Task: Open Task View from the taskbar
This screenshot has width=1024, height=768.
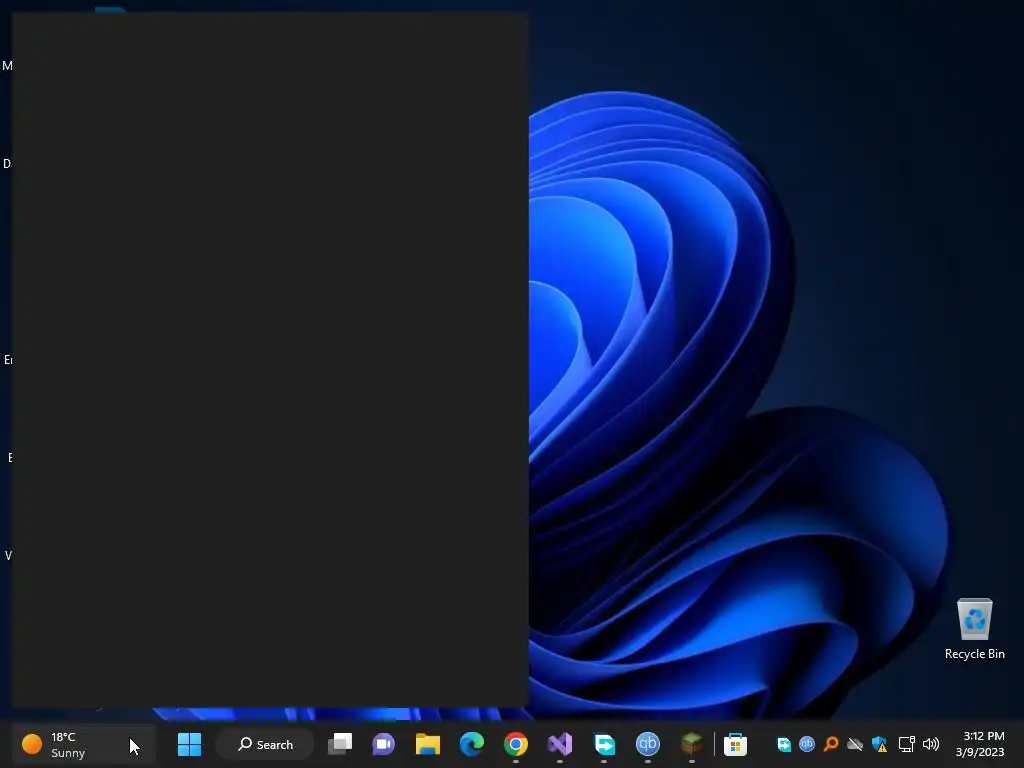Action: point(340,744)
